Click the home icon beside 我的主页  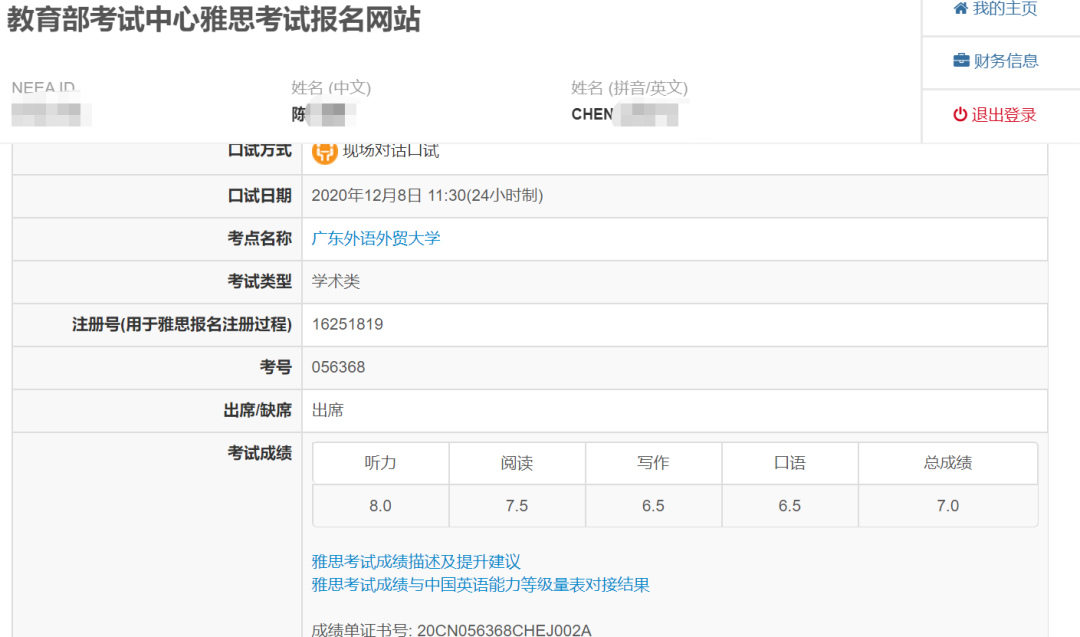(x=961, y=8)
